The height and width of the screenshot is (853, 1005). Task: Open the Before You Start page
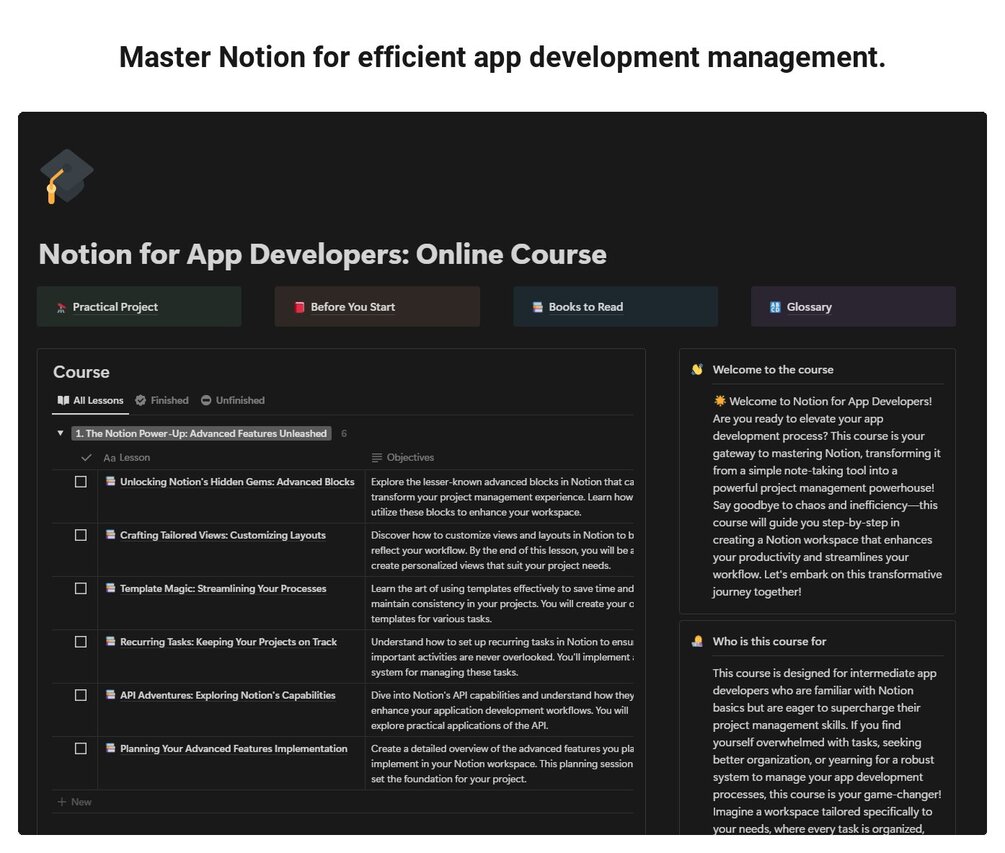coord(377,307)
